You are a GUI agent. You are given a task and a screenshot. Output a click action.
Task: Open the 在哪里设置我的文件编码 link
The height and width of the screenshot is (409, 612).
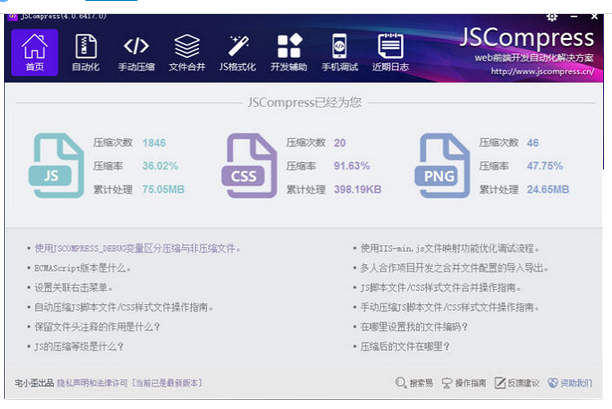point(414,327)
